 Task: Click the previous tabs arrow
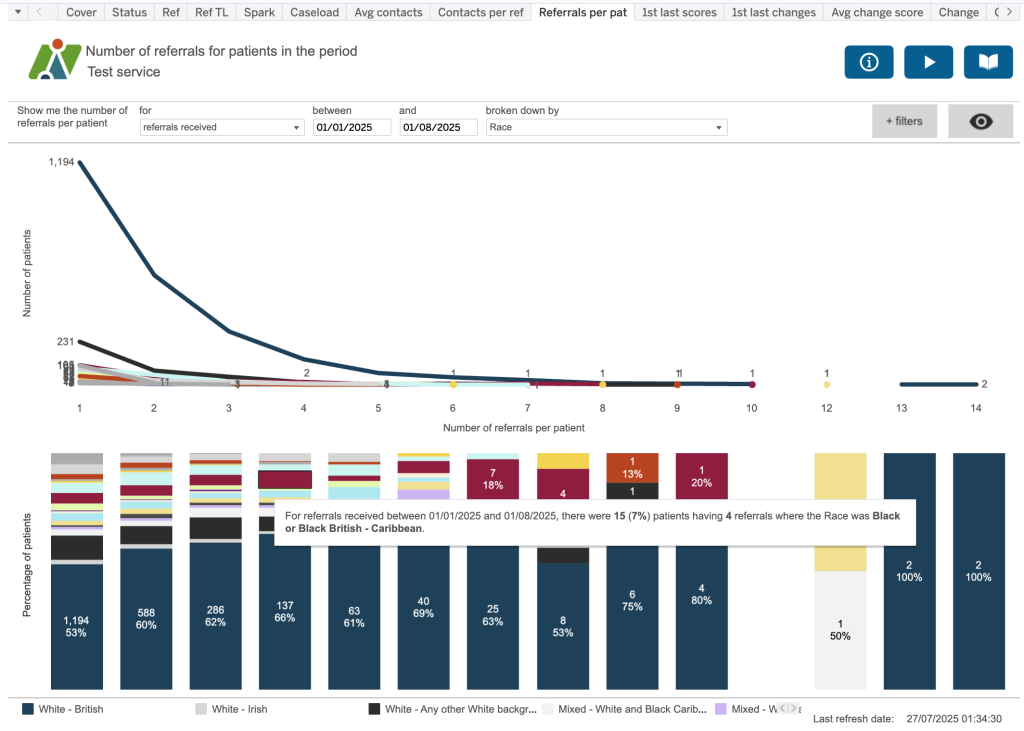coord(39,12)
